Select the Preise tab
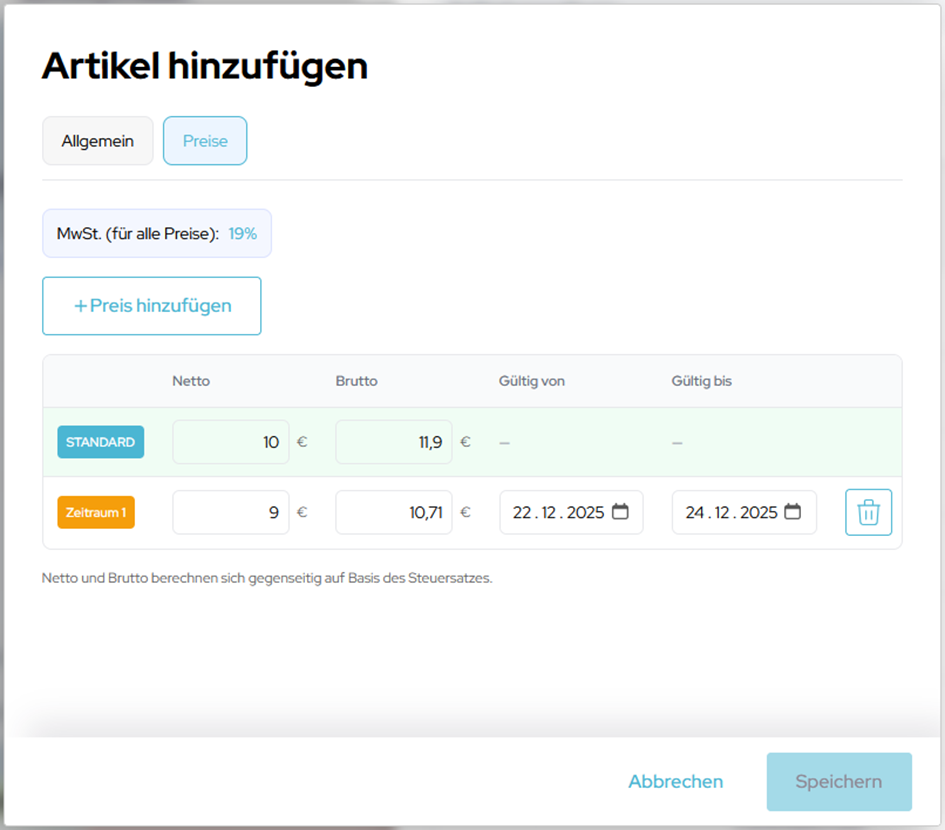 pyautogui.click(x=205, y=141)
